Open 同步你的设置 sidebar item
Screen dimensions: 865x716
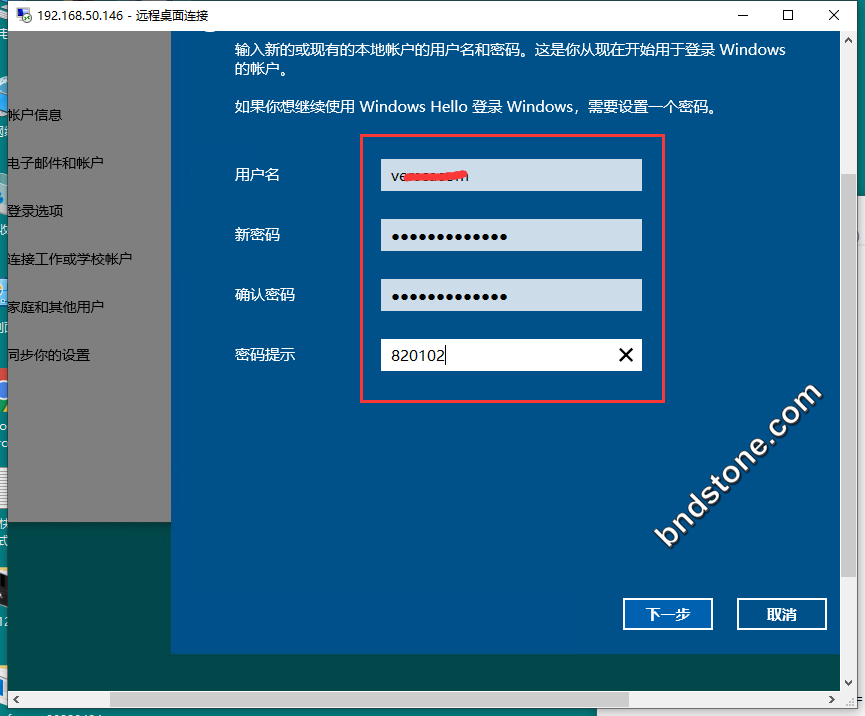click(x=48, y=355)
